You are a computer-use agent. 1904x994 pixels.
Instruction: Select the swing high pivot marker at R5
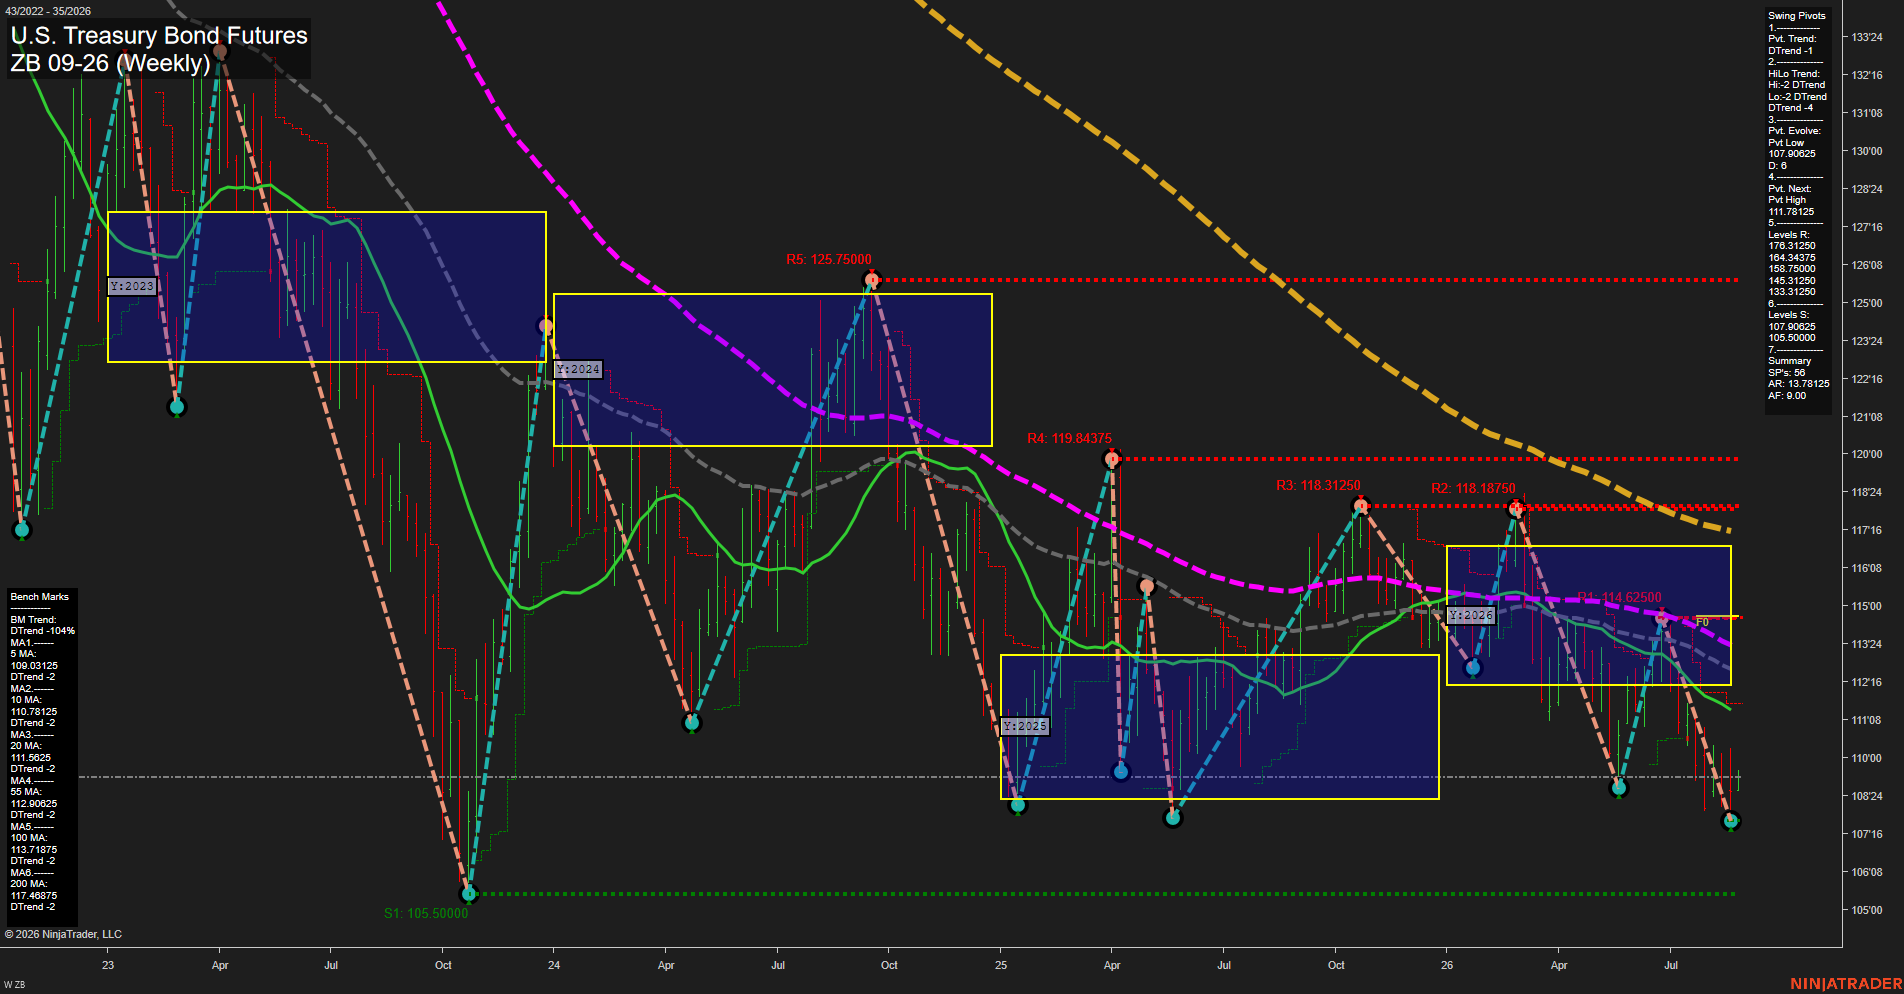click(x=872, y=280)
